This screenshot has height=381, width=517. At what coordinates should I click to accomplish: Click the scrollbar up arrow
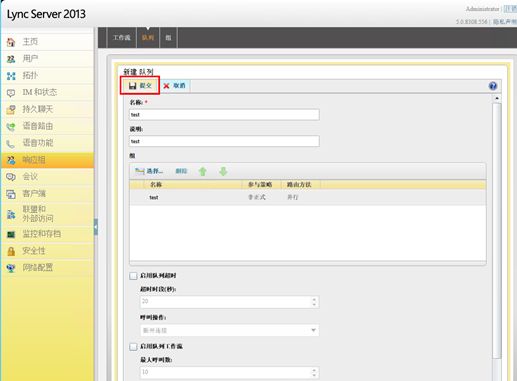coord(497,98)
